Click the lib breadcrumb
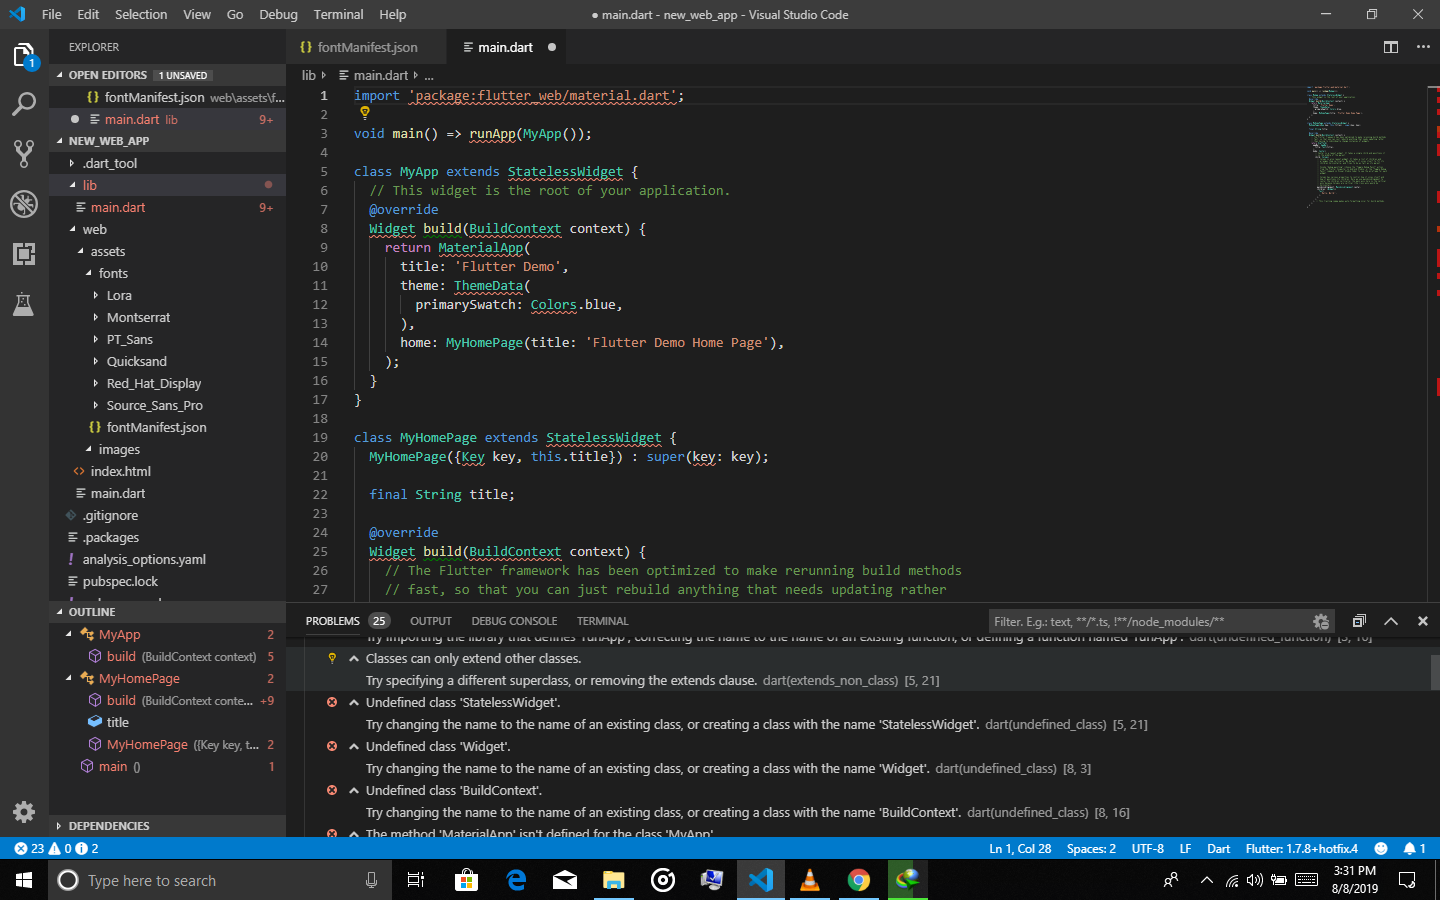The image size is (1440, 900). click(x=309, y=75)
